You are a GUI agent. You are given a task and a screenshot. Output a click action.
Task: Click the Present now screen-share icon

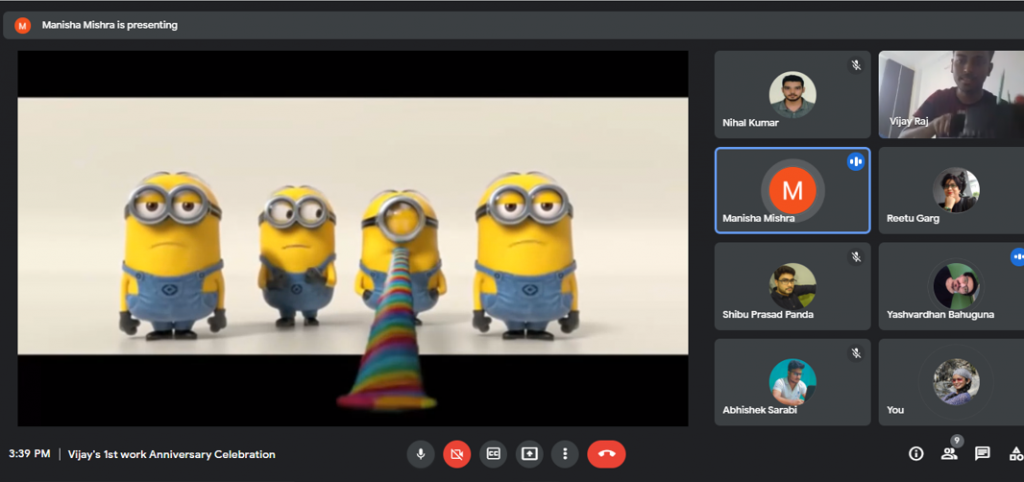(529, 454)
